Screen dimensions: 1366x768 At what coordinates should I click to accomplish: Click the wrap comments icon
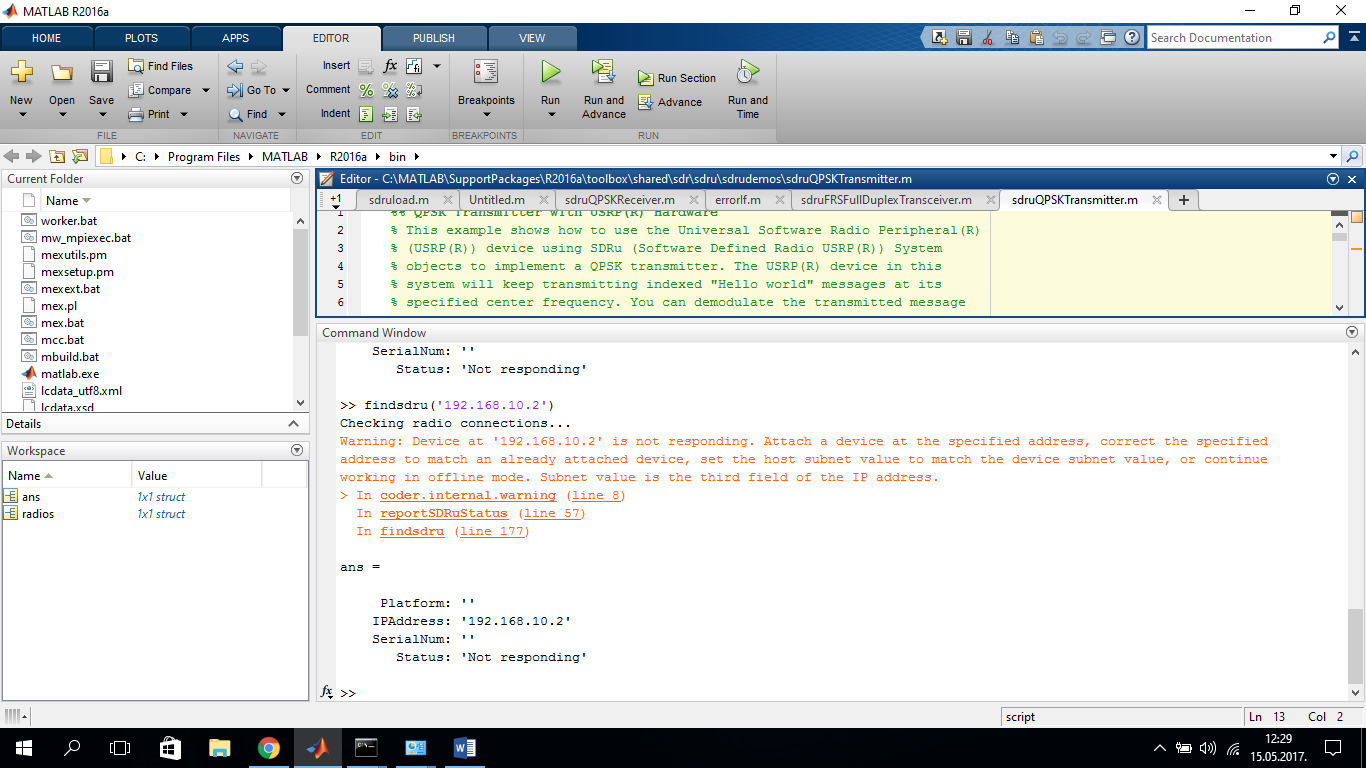tap(413, 90)
